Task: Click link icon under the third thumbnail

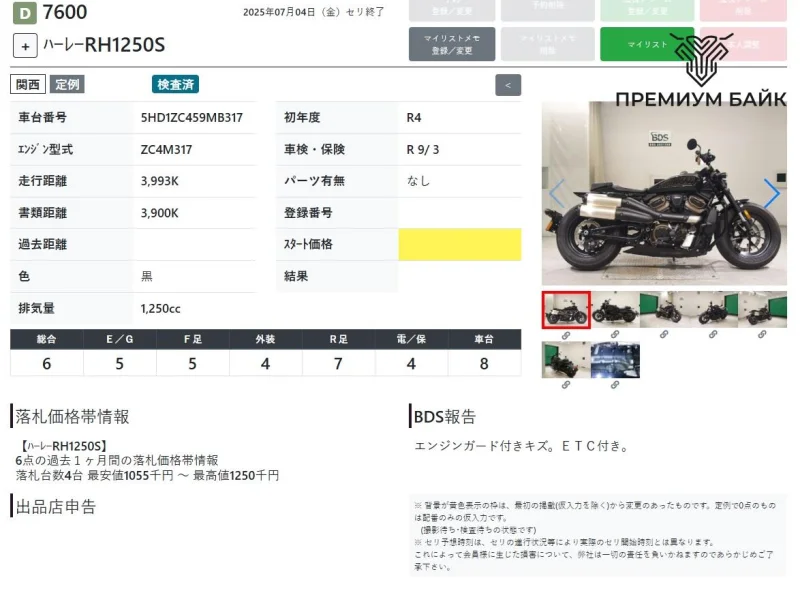Action: [x=664, y=335]
